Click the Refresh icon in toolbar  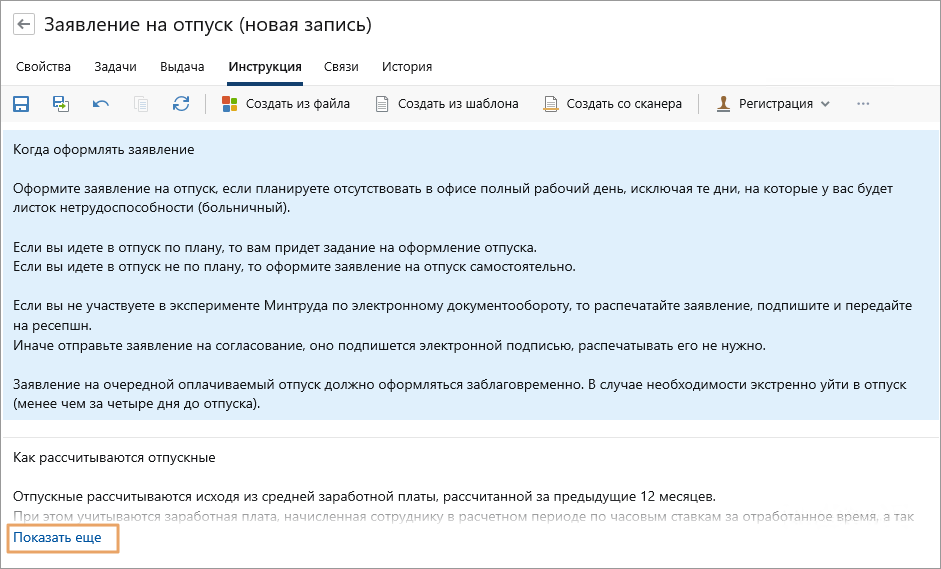click(181, 104)
